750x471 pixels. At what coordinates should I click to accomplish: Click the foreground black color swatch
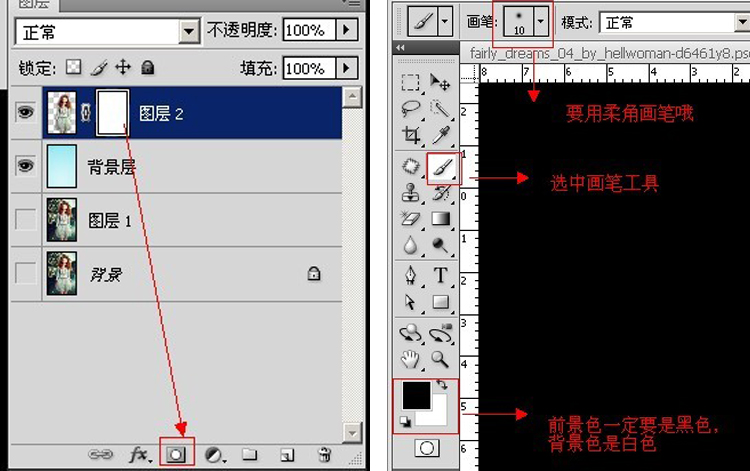414,394
